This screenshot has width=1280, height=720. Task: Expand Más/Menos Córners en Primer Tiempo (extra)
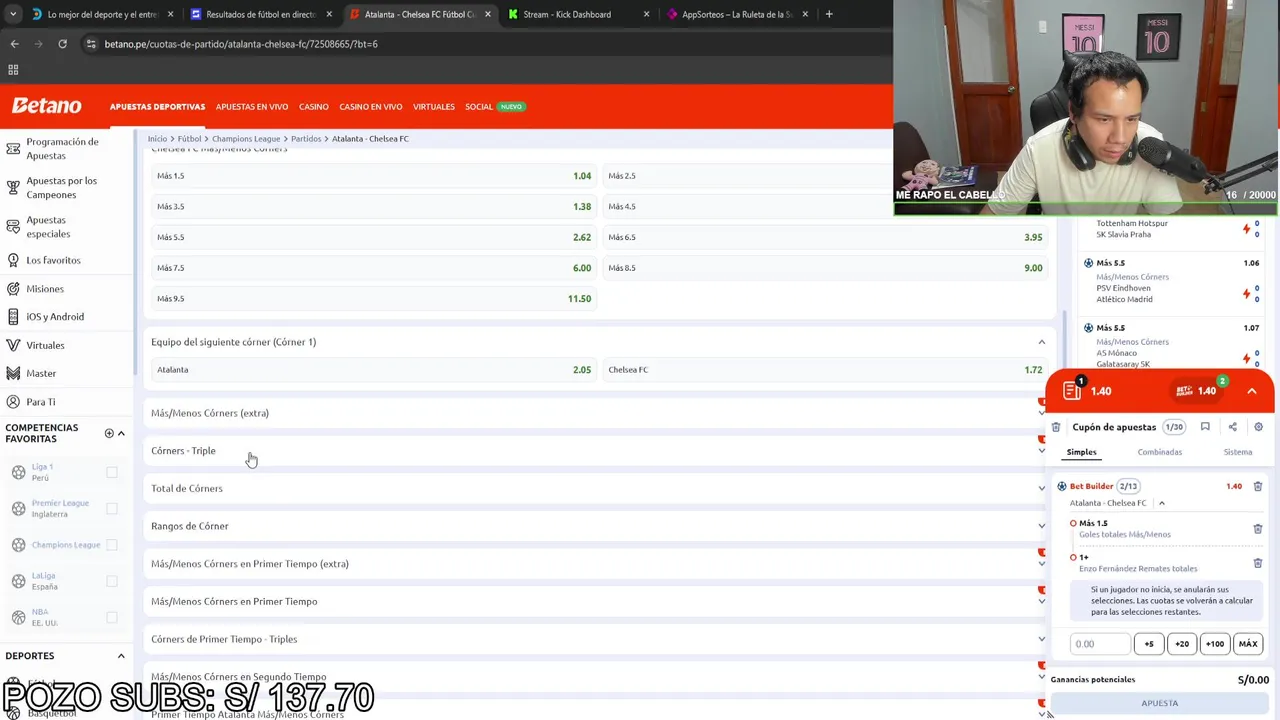point(1041,564)
